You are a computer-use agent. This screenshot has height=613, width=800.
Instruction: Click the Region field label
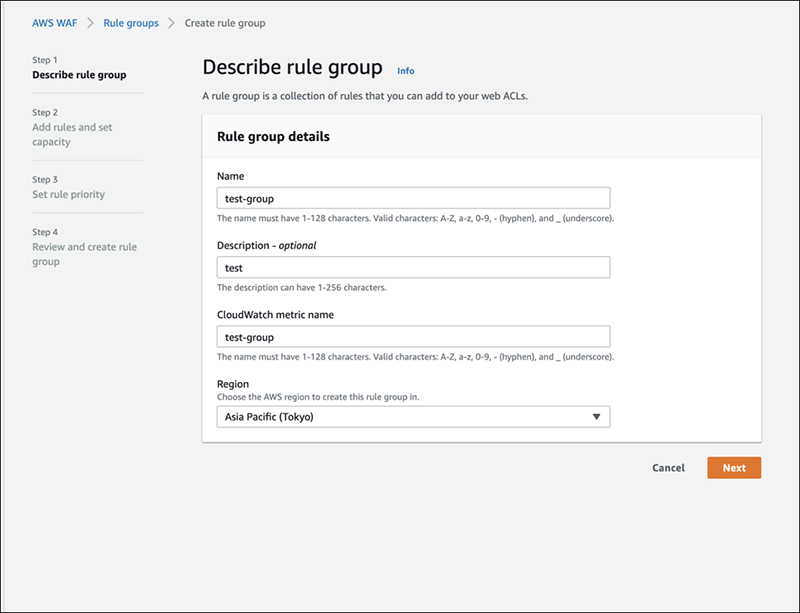[233, 384]
